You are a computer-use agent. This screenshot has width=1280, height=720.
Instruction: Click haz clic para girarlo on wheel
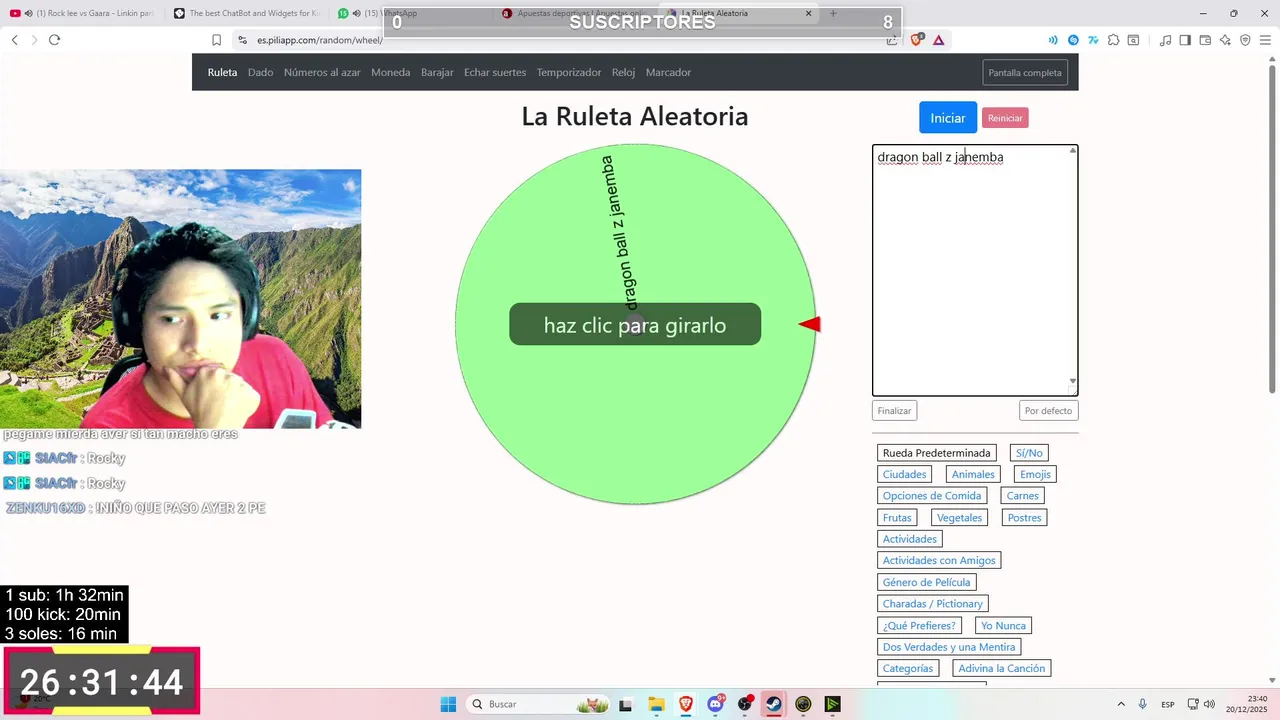635,325
